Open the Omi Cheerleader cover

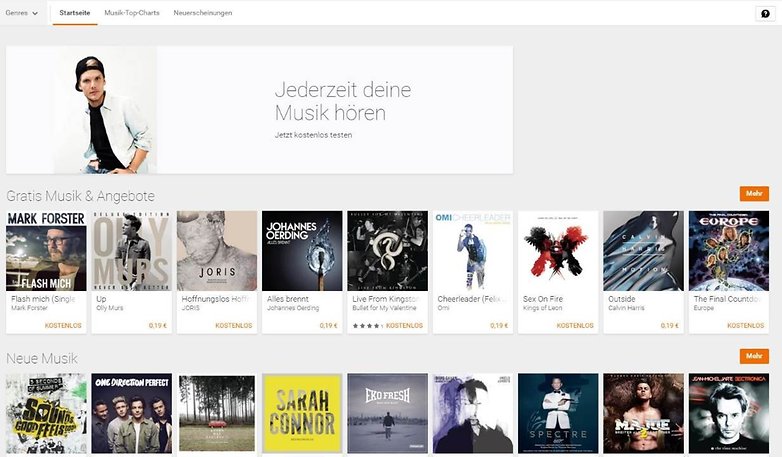473,251
